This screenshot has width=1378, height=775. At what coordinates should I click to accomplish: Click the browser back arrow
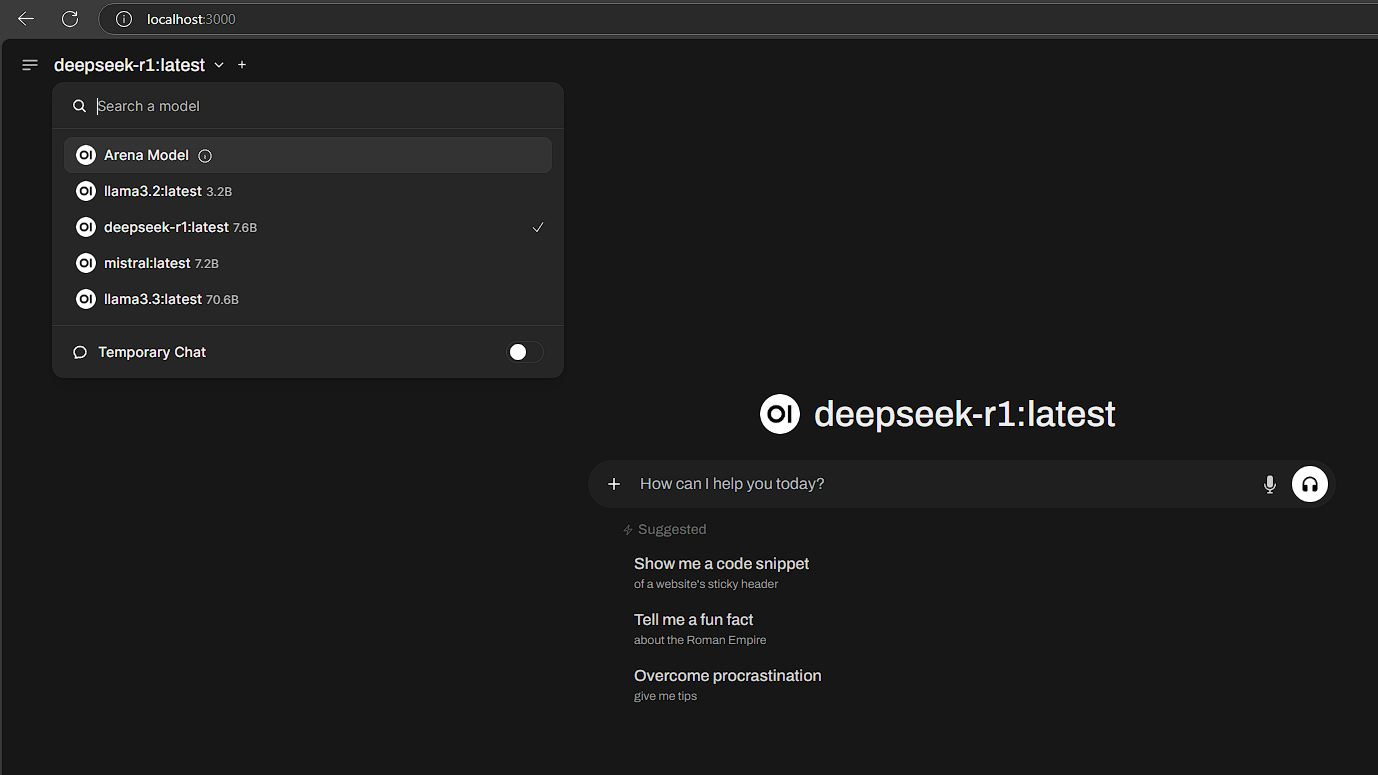coord(26,19)
